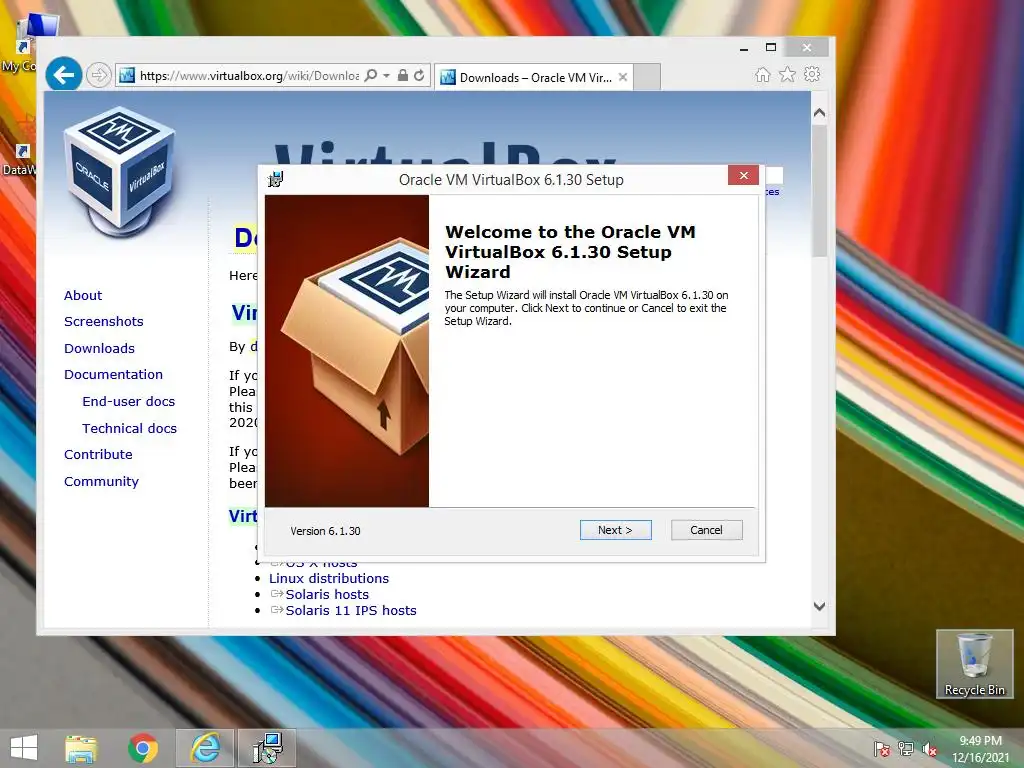This screenshot has width=1024, height=768.
Task: Open the Contribute sidebar link
Action: [98, 455]
